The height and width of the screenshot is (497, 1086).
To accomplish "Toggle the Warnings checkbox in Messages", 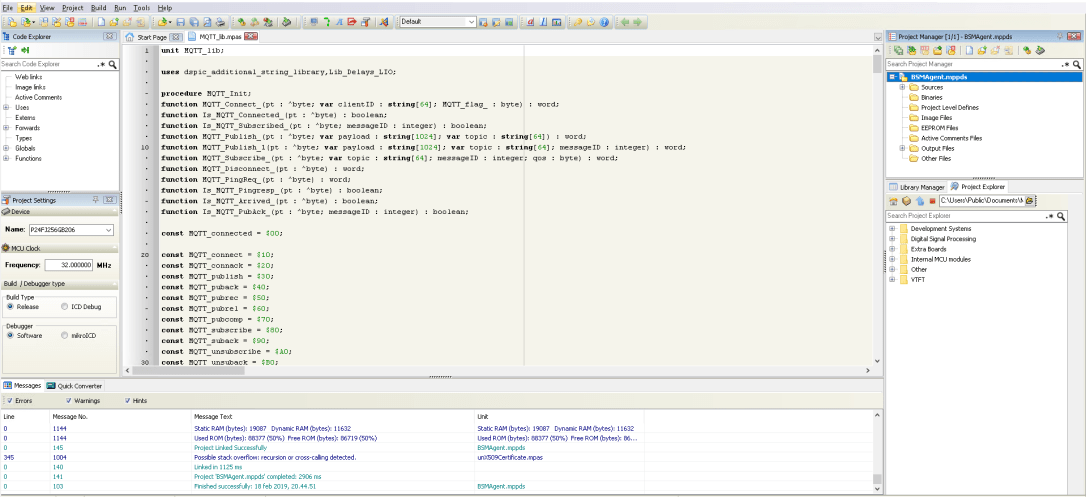I will [69, 401].
